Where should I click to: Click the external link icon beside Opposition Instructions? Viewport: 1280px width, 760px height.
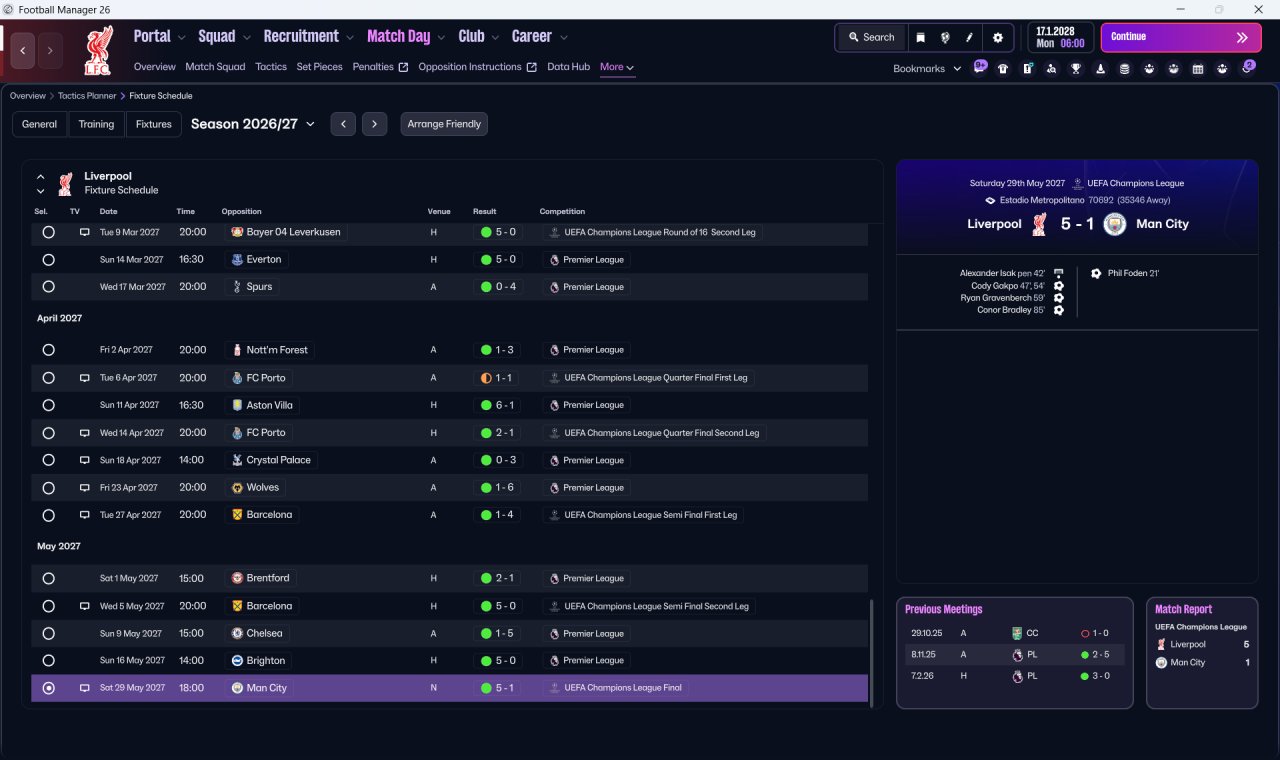(532, 67)
